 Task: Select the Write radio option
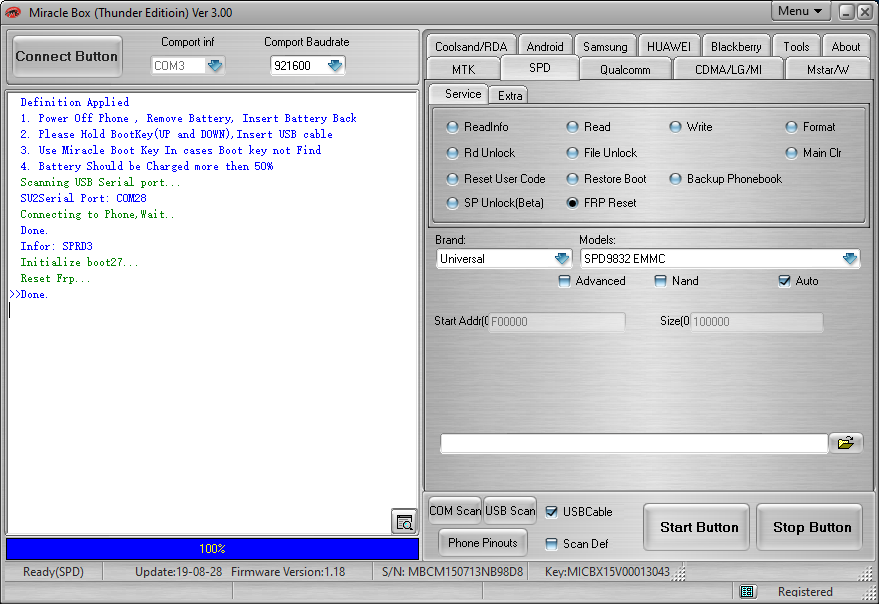click(x=691, y=127)
